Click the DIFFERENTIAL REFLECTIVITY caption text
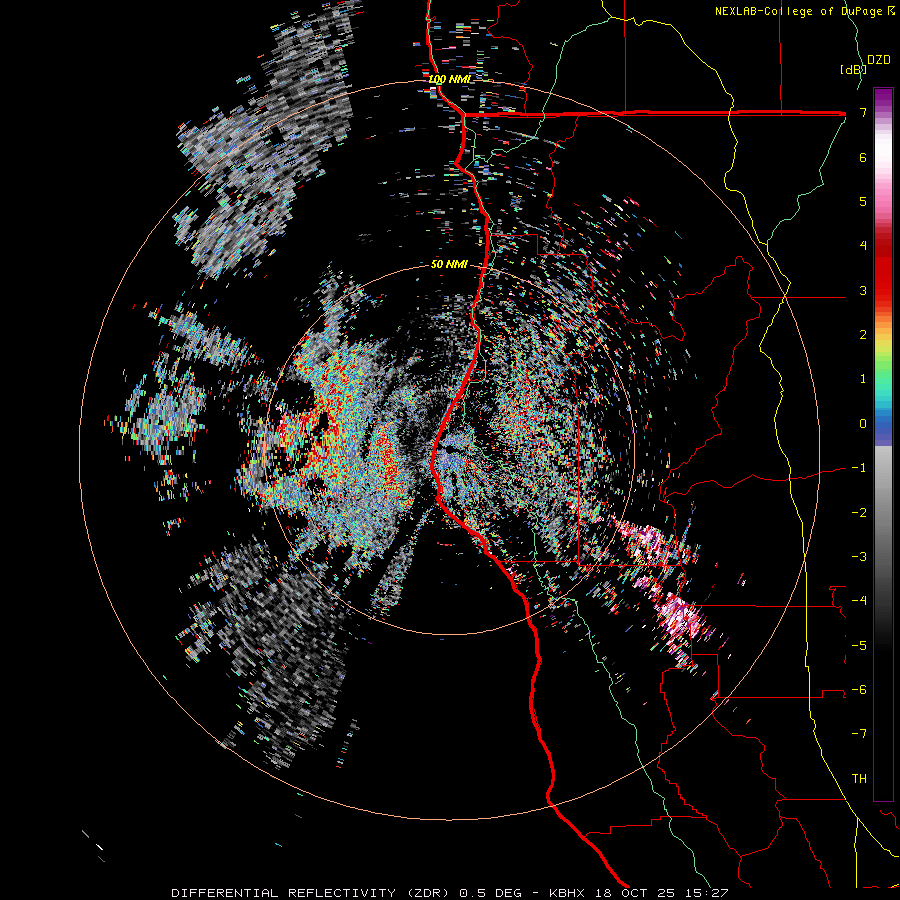 tap(284, 893)
